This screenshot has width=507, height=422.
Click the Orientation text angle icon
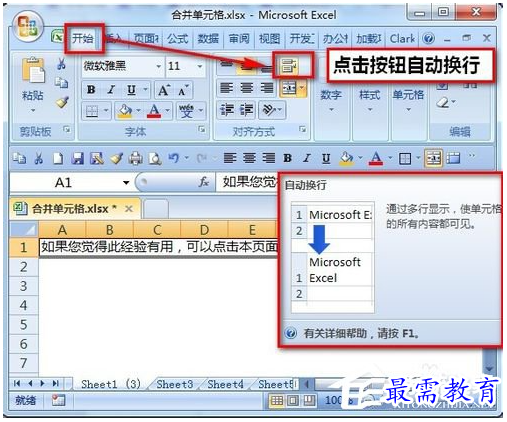tap(269, 110)
